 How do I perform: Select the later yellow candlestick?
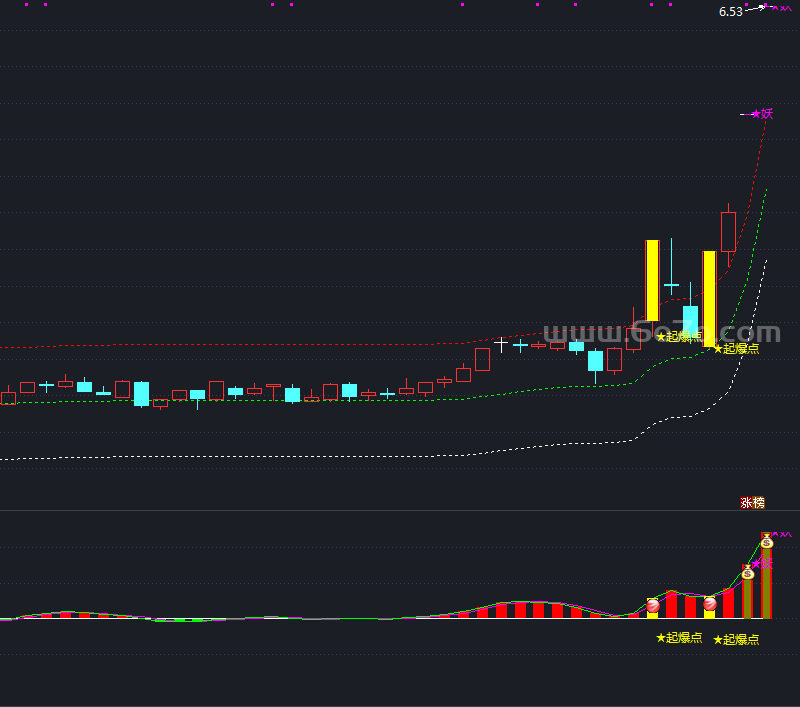[x=710, y=299]
